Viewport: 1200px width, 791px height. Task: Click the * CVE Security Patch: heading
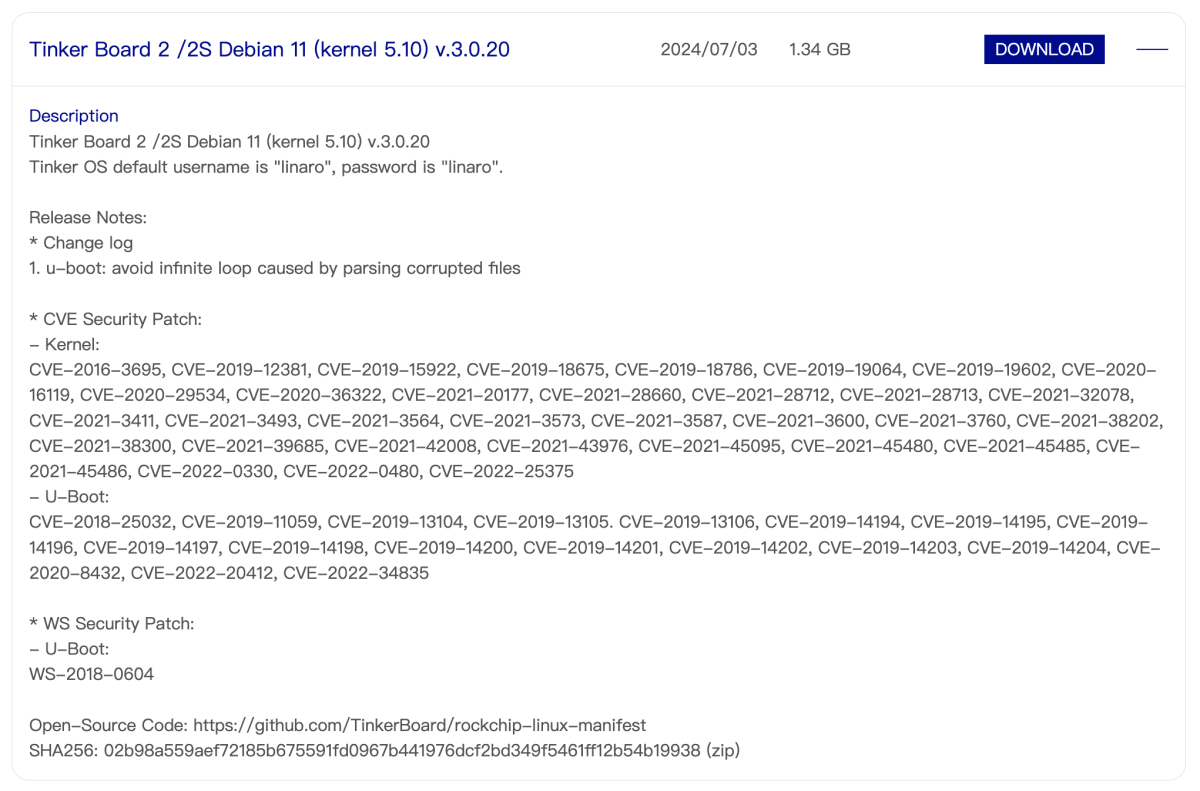point(116,319)
